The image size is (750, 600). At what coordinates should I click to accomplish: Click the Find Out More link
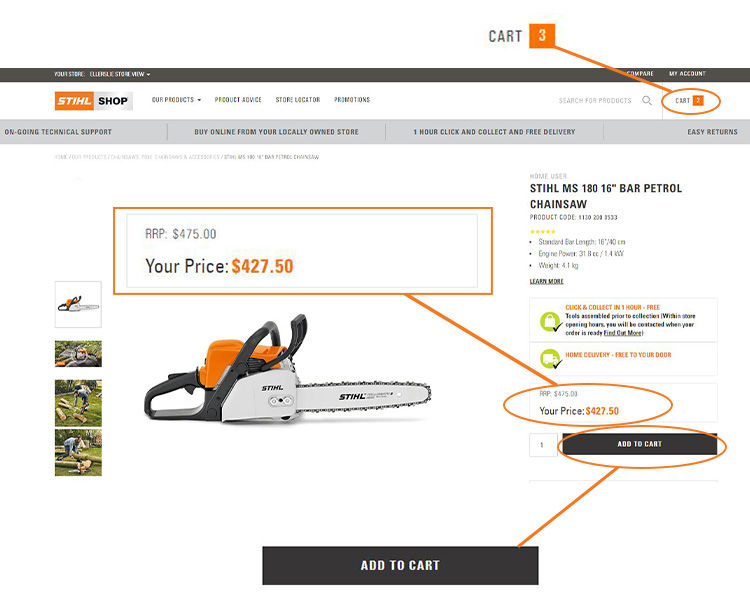[623, 333]
